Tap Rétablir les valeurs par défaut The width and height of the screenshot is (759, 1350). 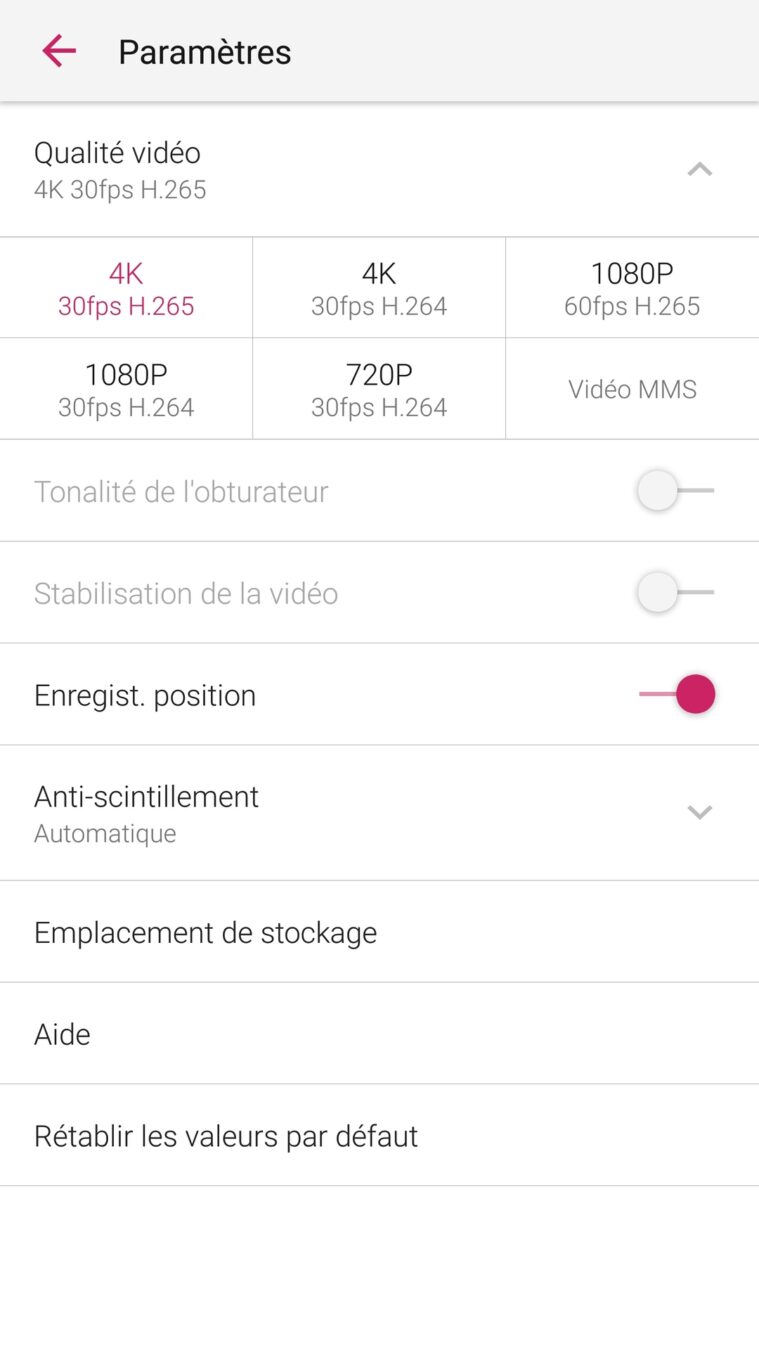226,1136
